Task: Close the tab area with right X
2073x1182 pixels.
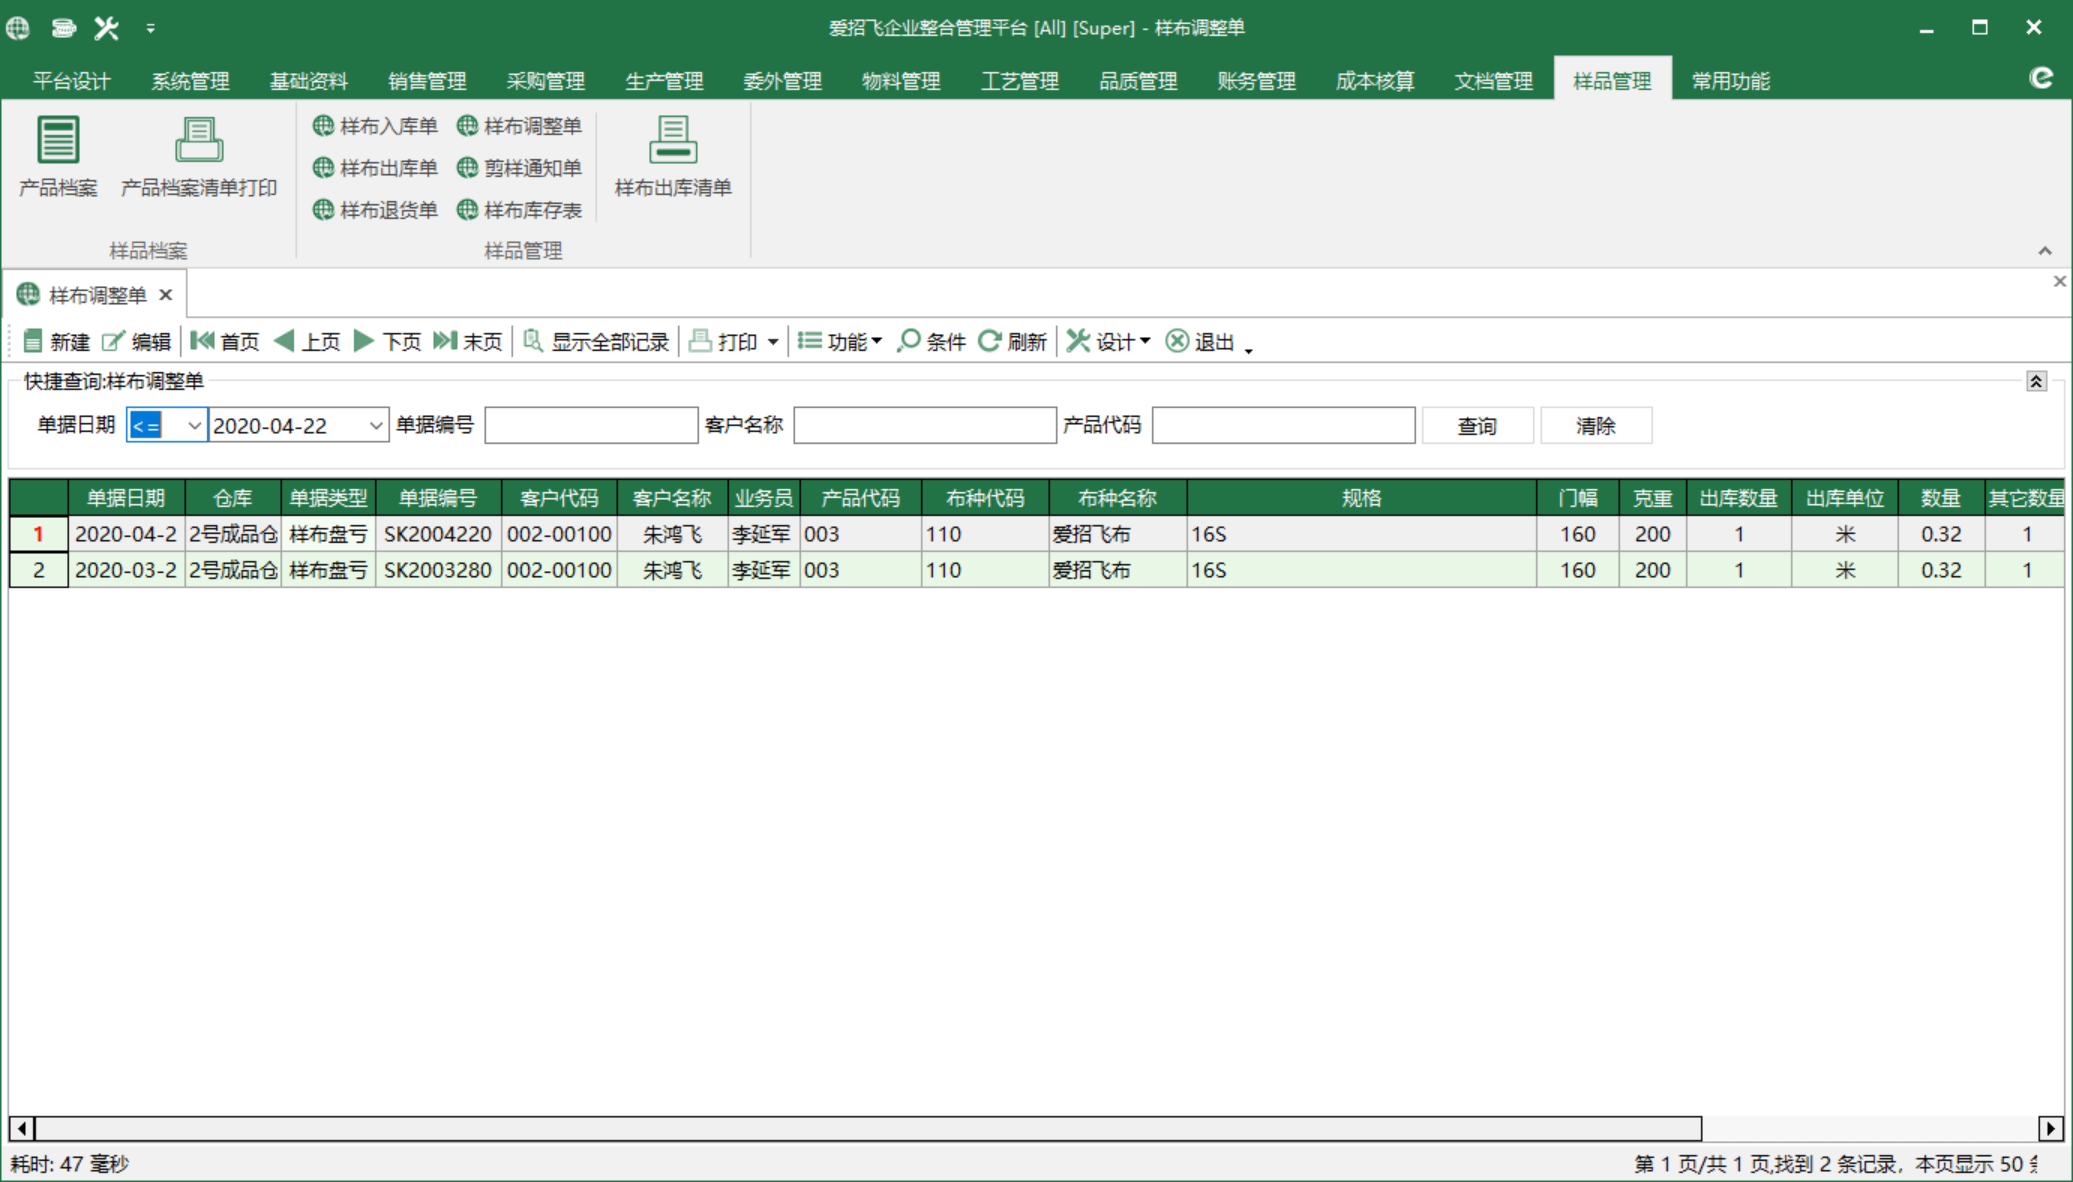Action: coord(2060,282)
